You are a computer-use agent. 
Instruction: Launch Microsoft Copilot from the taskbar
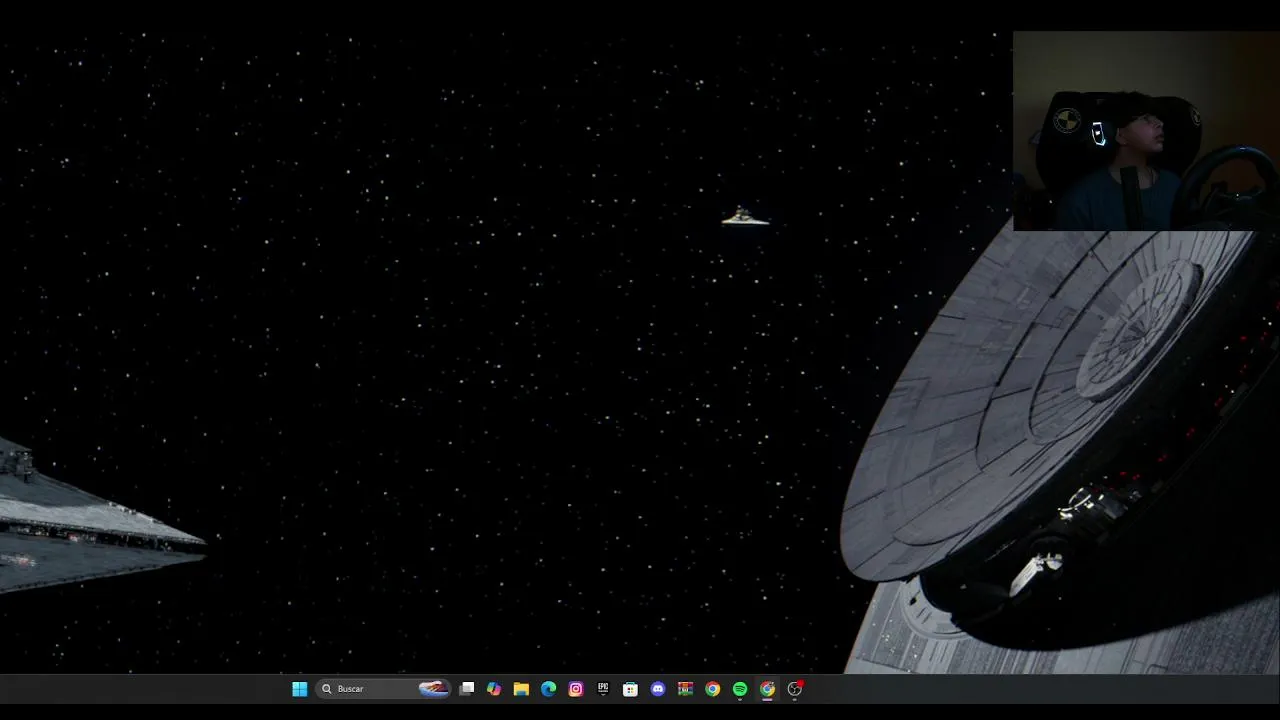[x=494, y=689]
